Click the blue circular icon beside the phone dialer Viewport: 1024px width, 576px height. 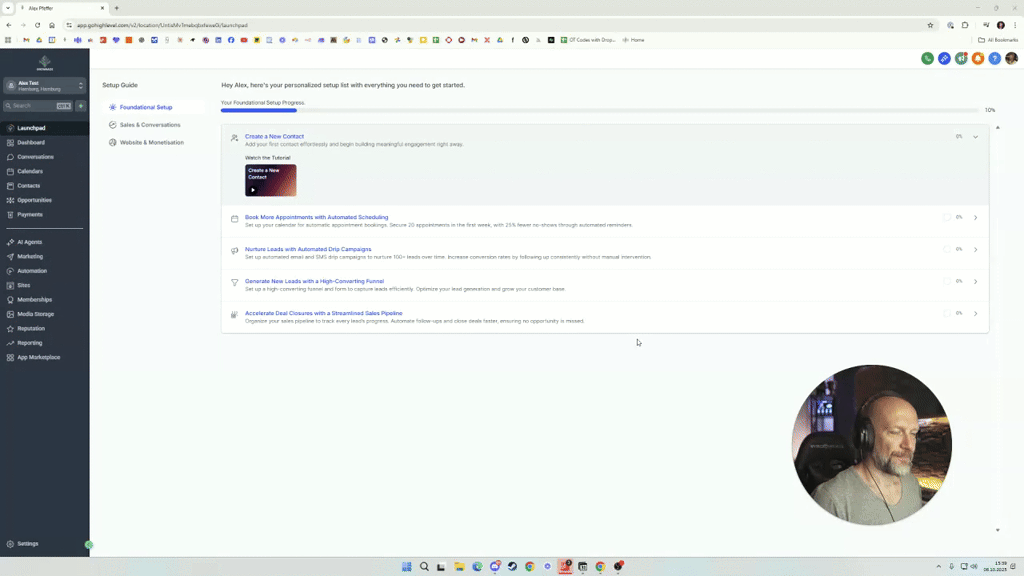[x=944, y=58]
